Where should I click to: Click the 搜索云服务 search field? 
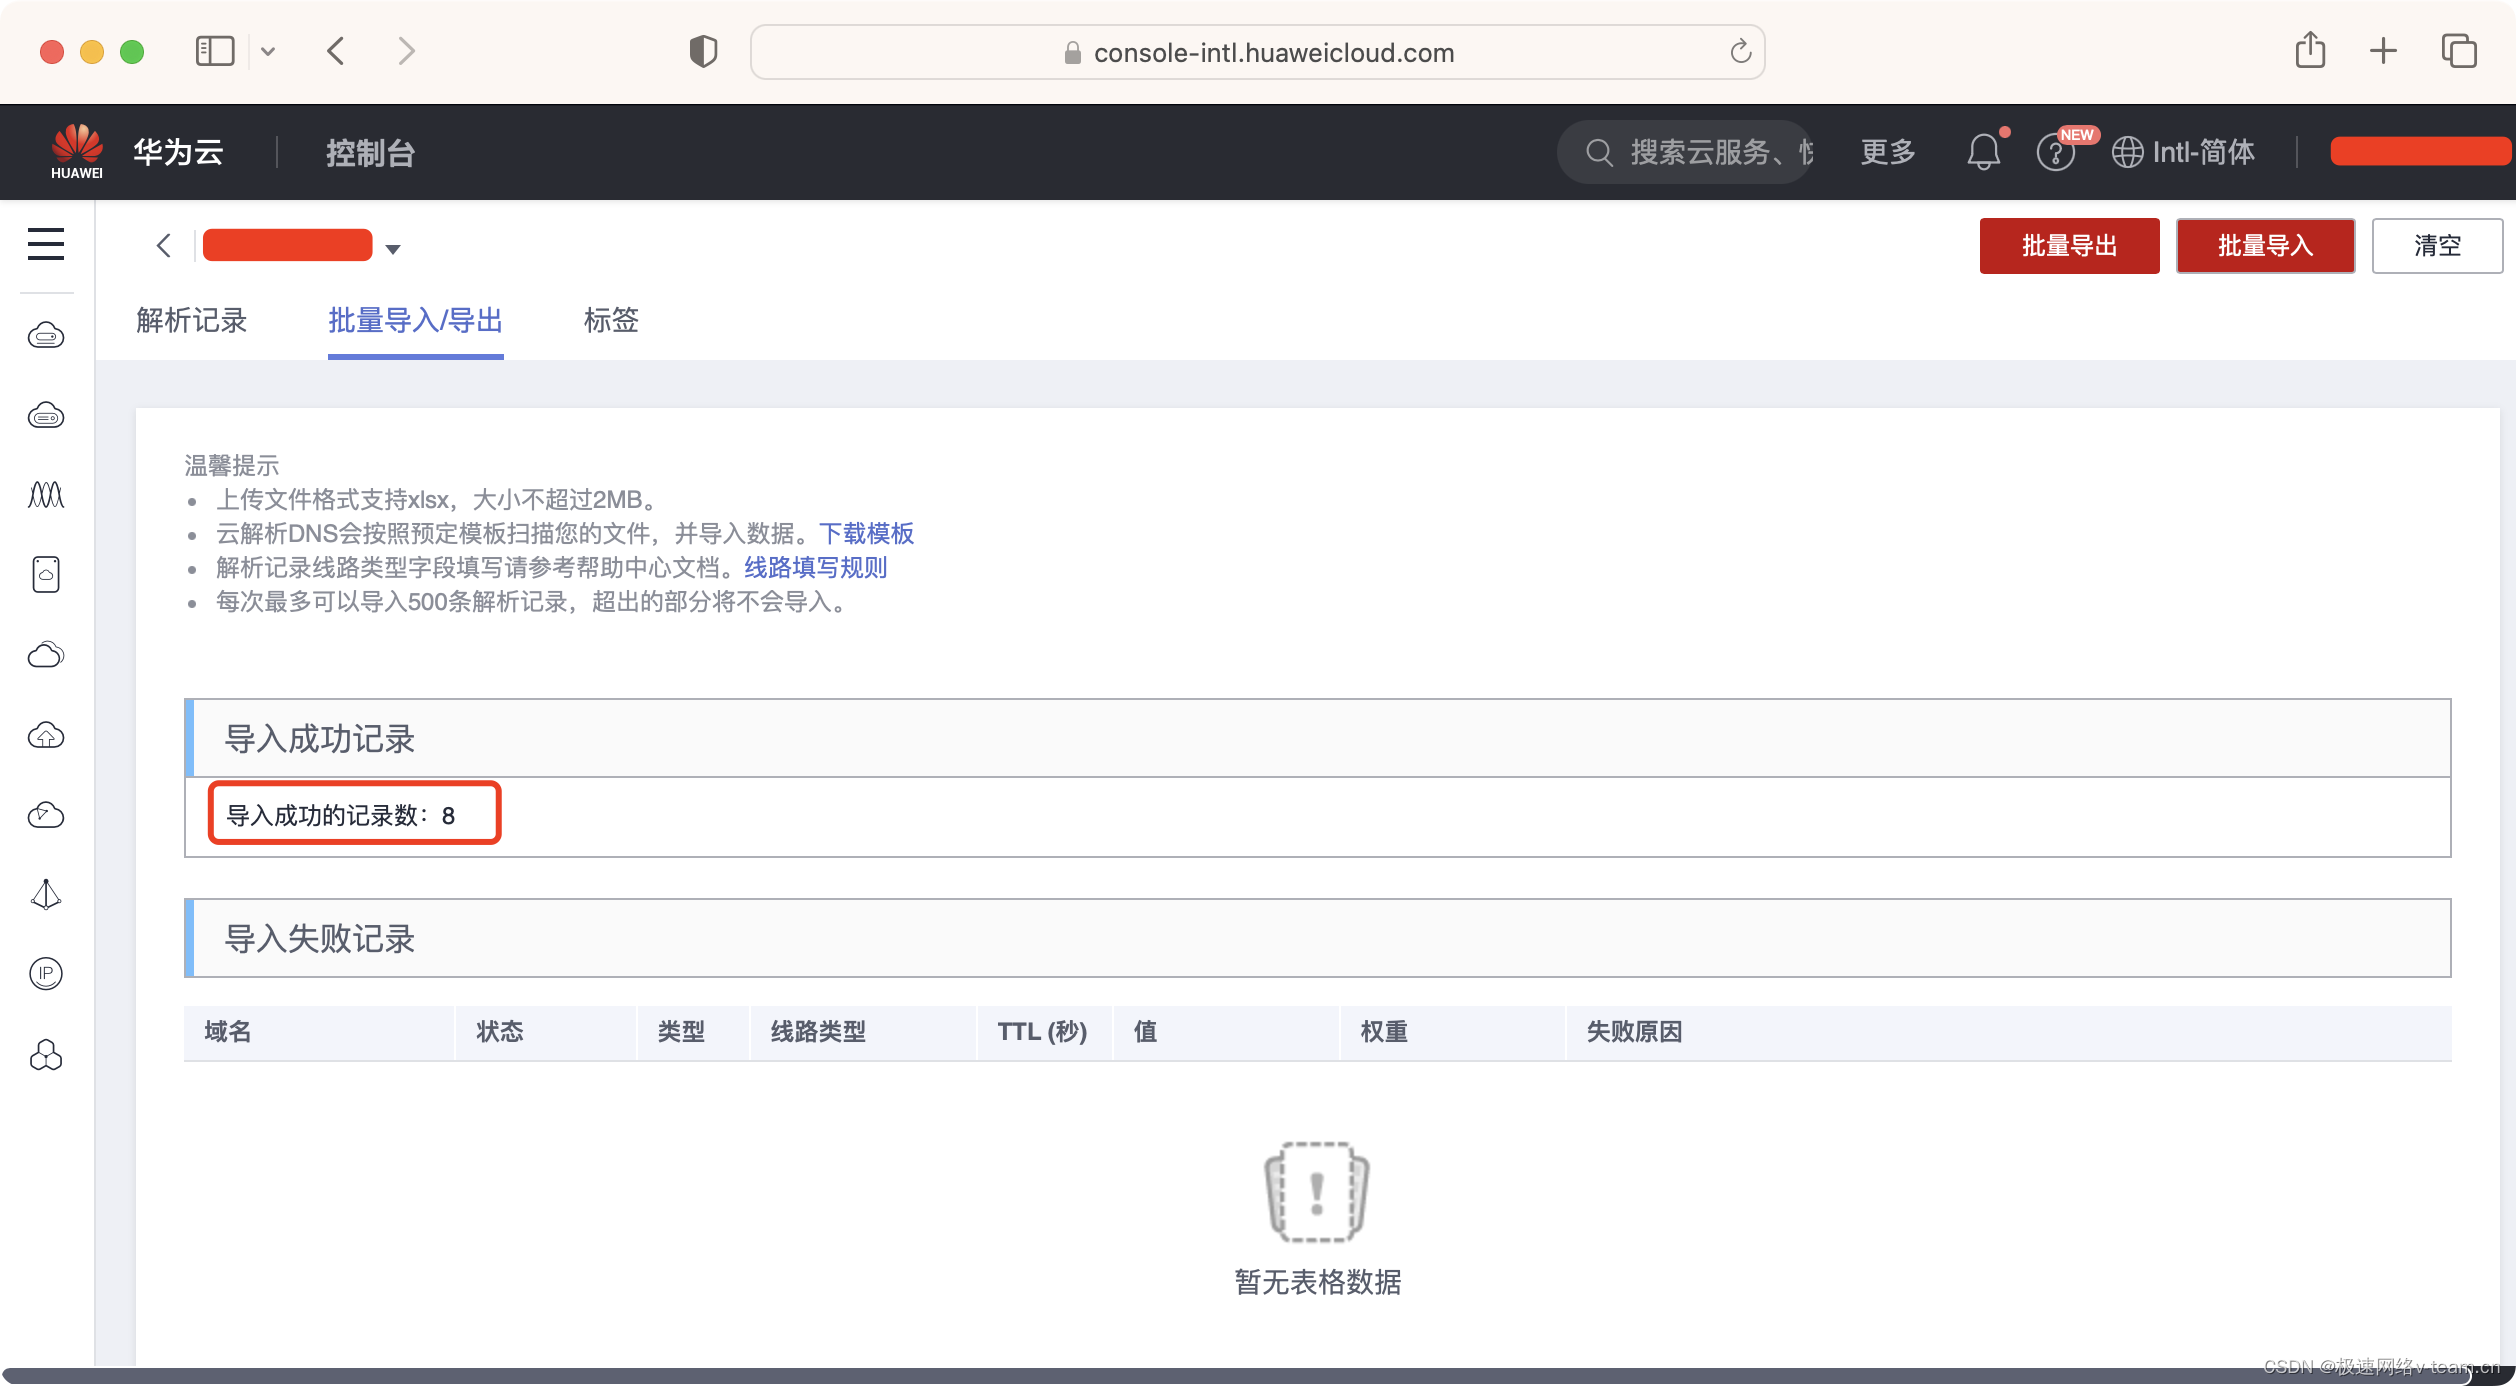pos(1700,152)
